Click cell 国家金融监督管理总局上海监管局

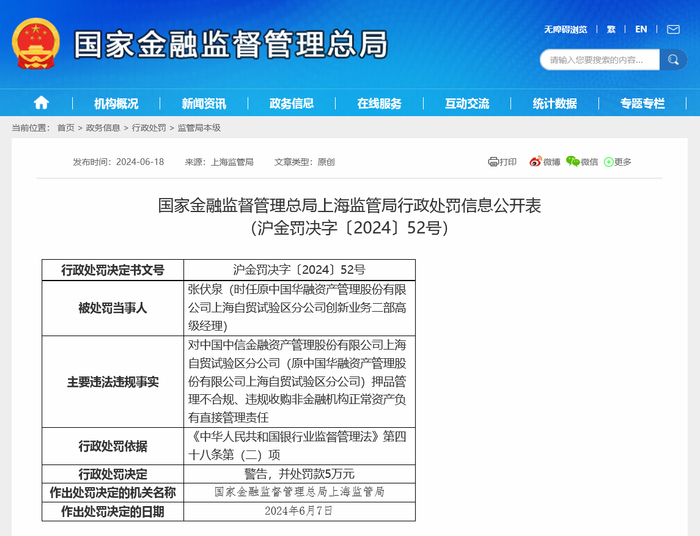299,492
